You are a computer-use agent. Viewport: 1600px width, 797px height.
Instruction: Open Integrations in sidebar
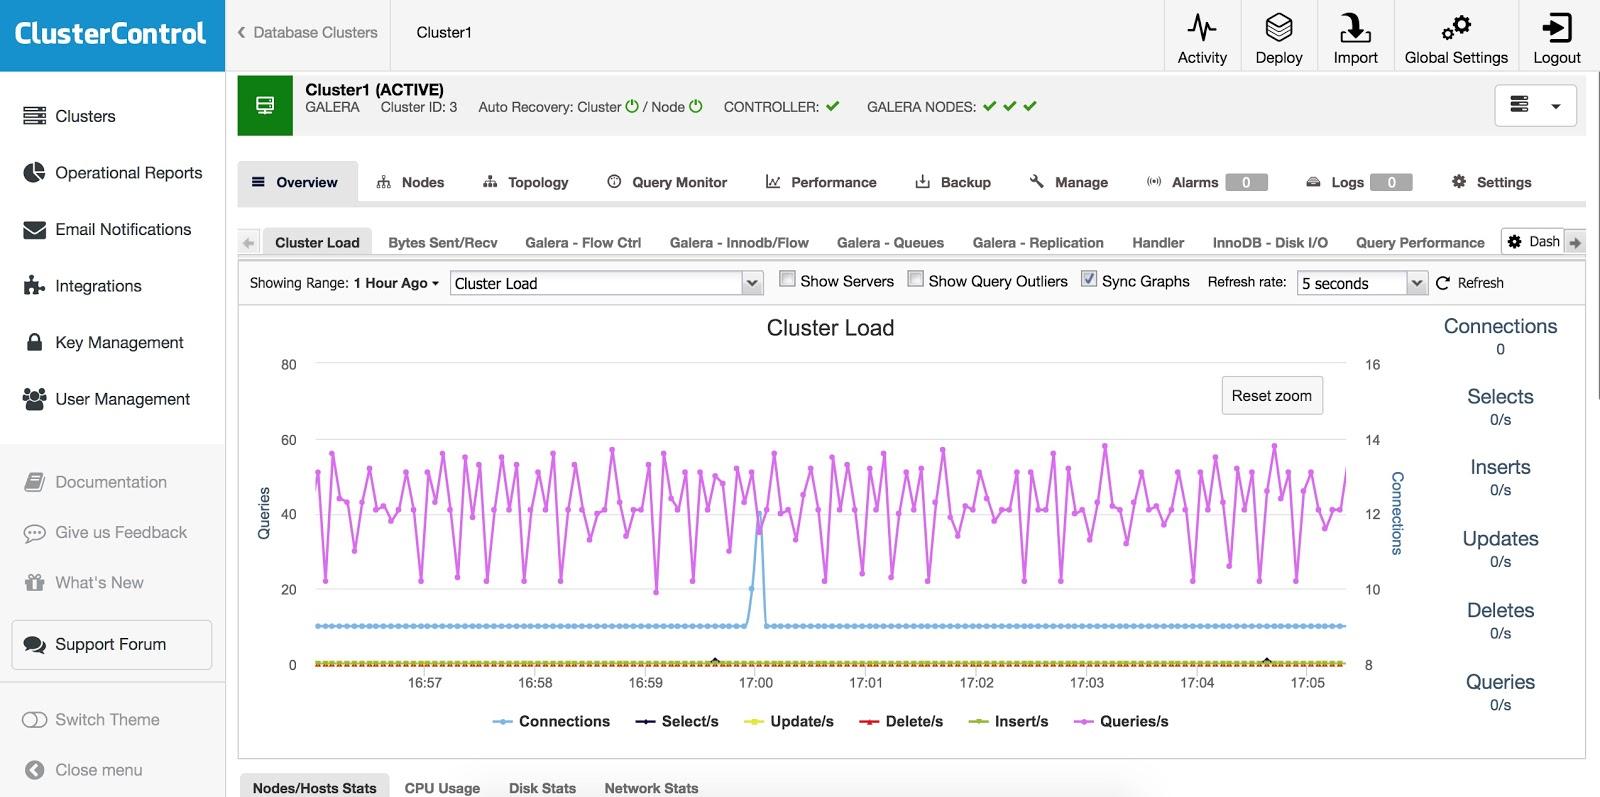[x=82, y=286]
